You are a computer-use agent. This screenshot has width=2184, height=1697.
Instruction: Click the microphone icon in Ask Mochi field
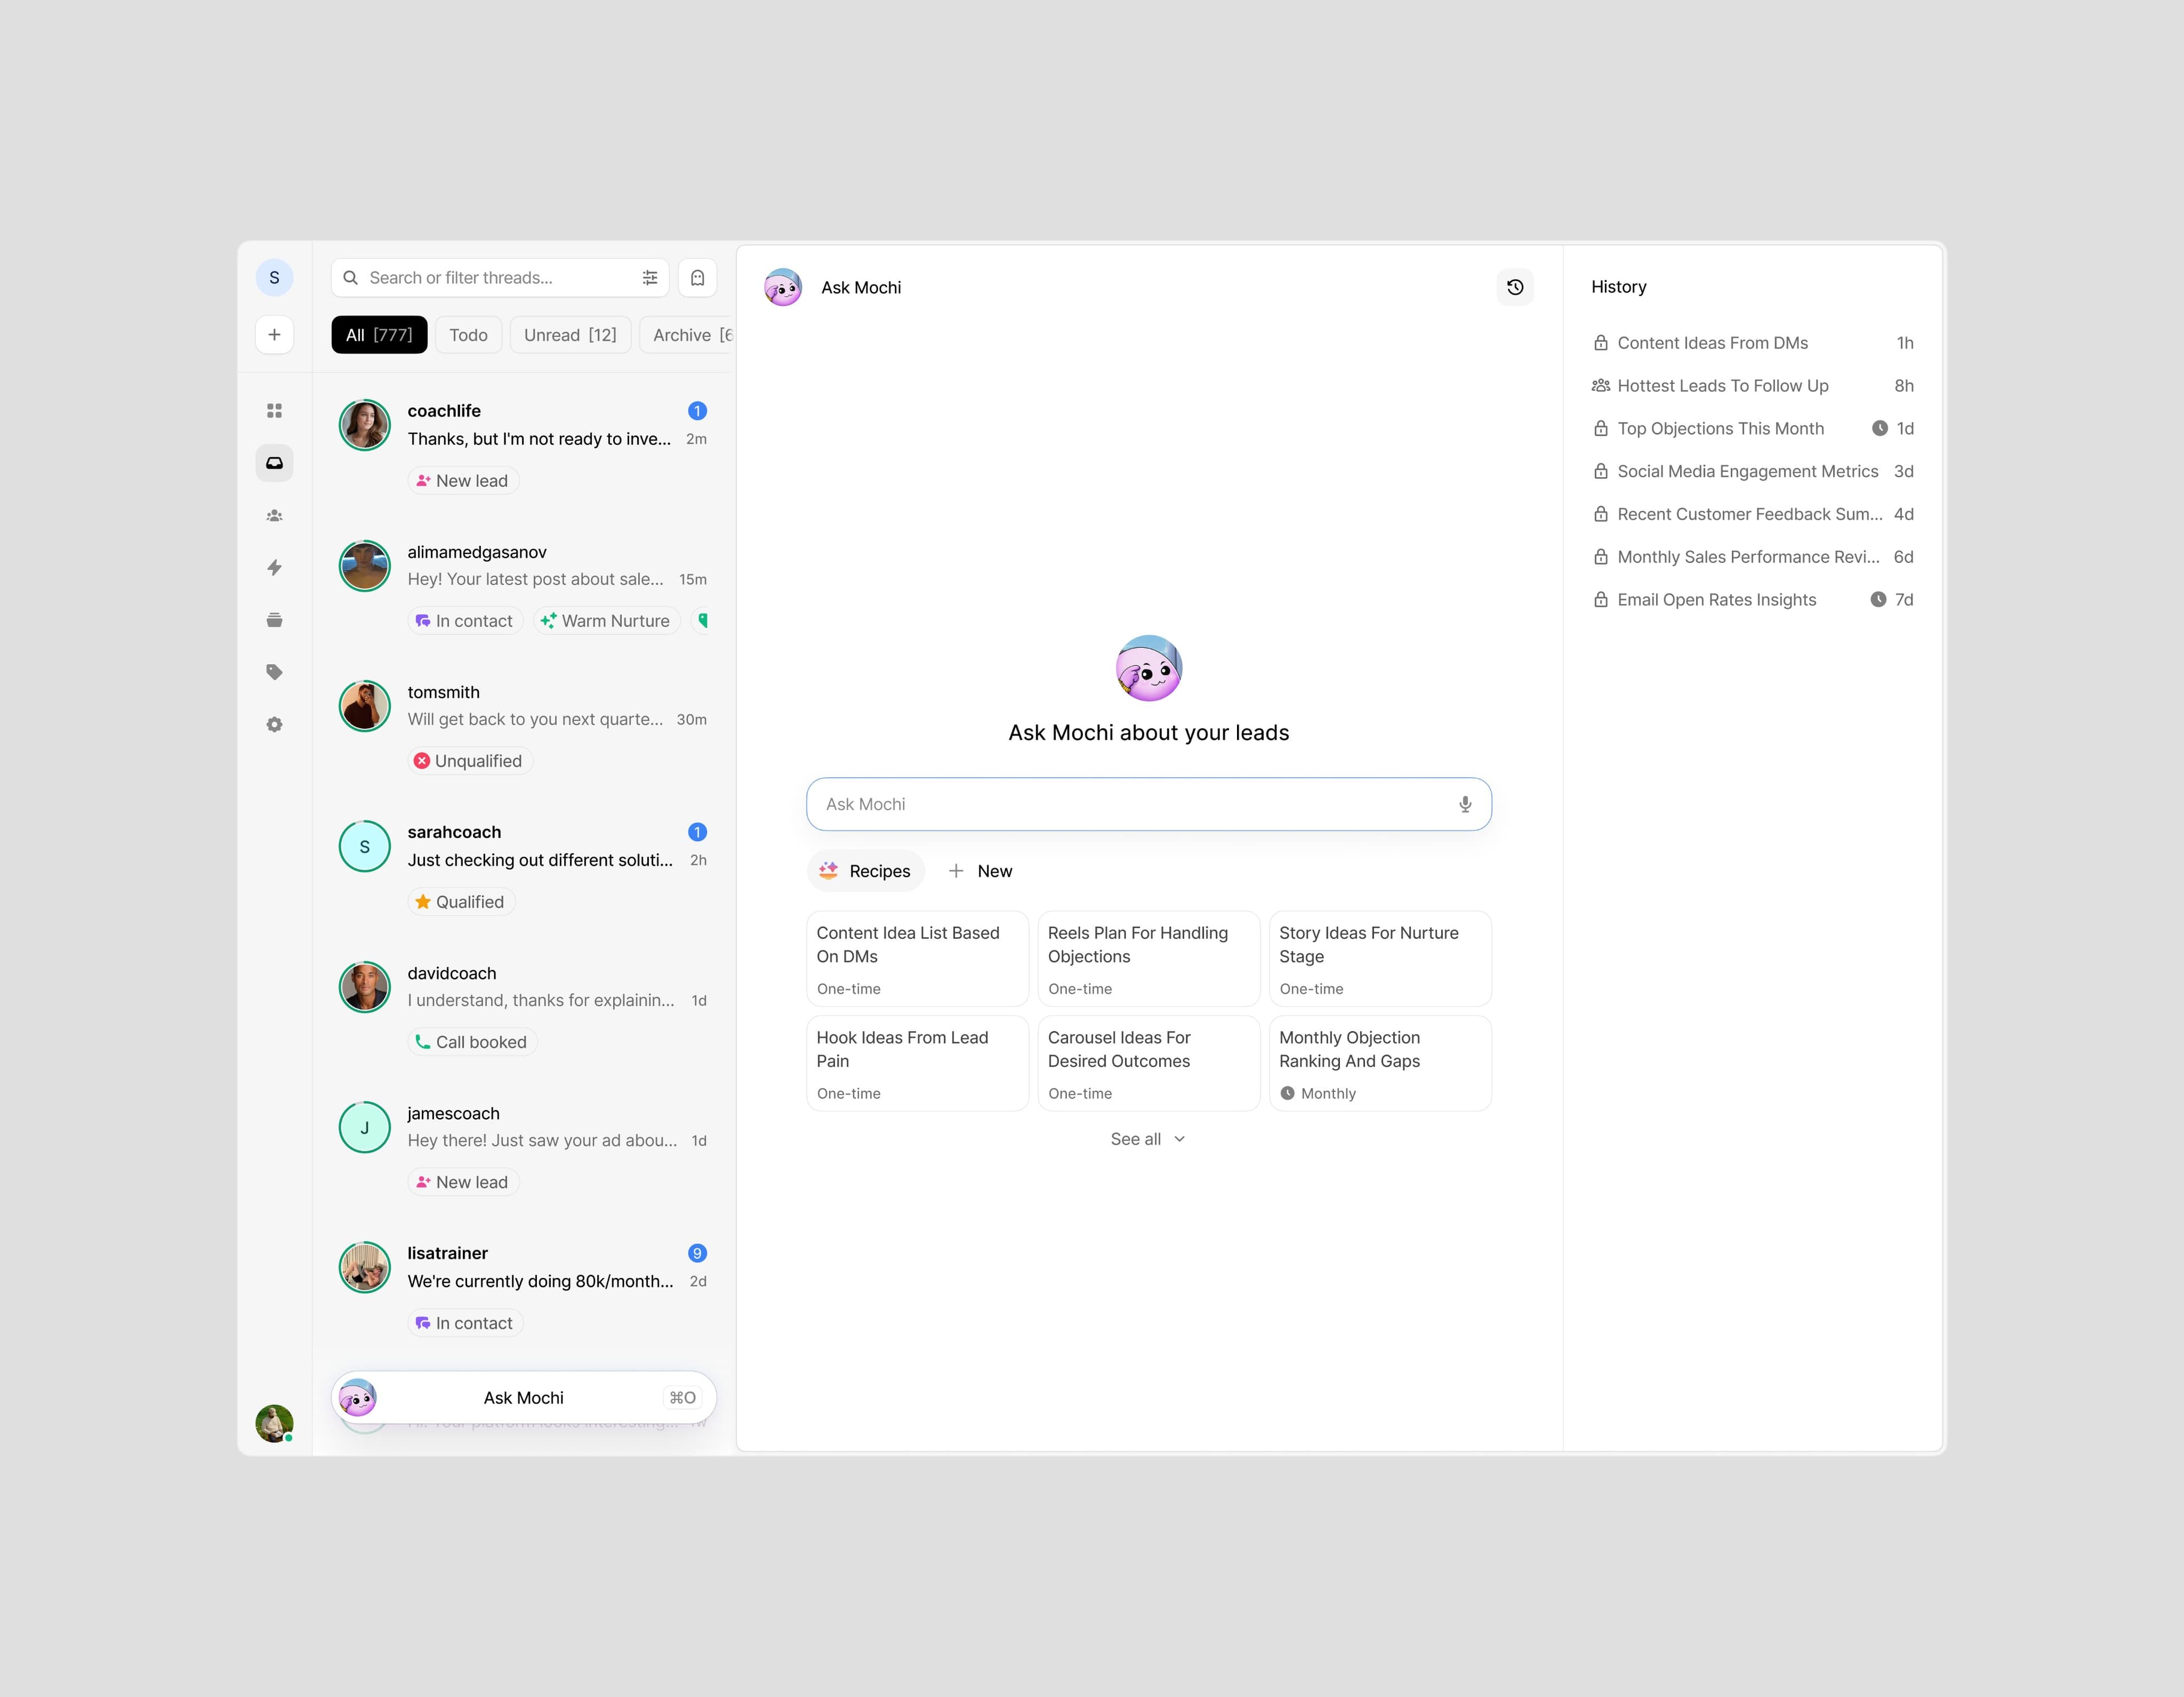click(x=1465, y=804)
